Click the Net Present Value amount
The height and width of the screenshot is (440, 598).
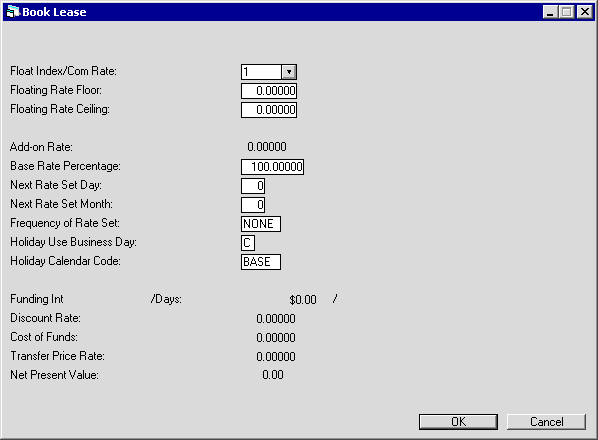[x=273, y=375]
